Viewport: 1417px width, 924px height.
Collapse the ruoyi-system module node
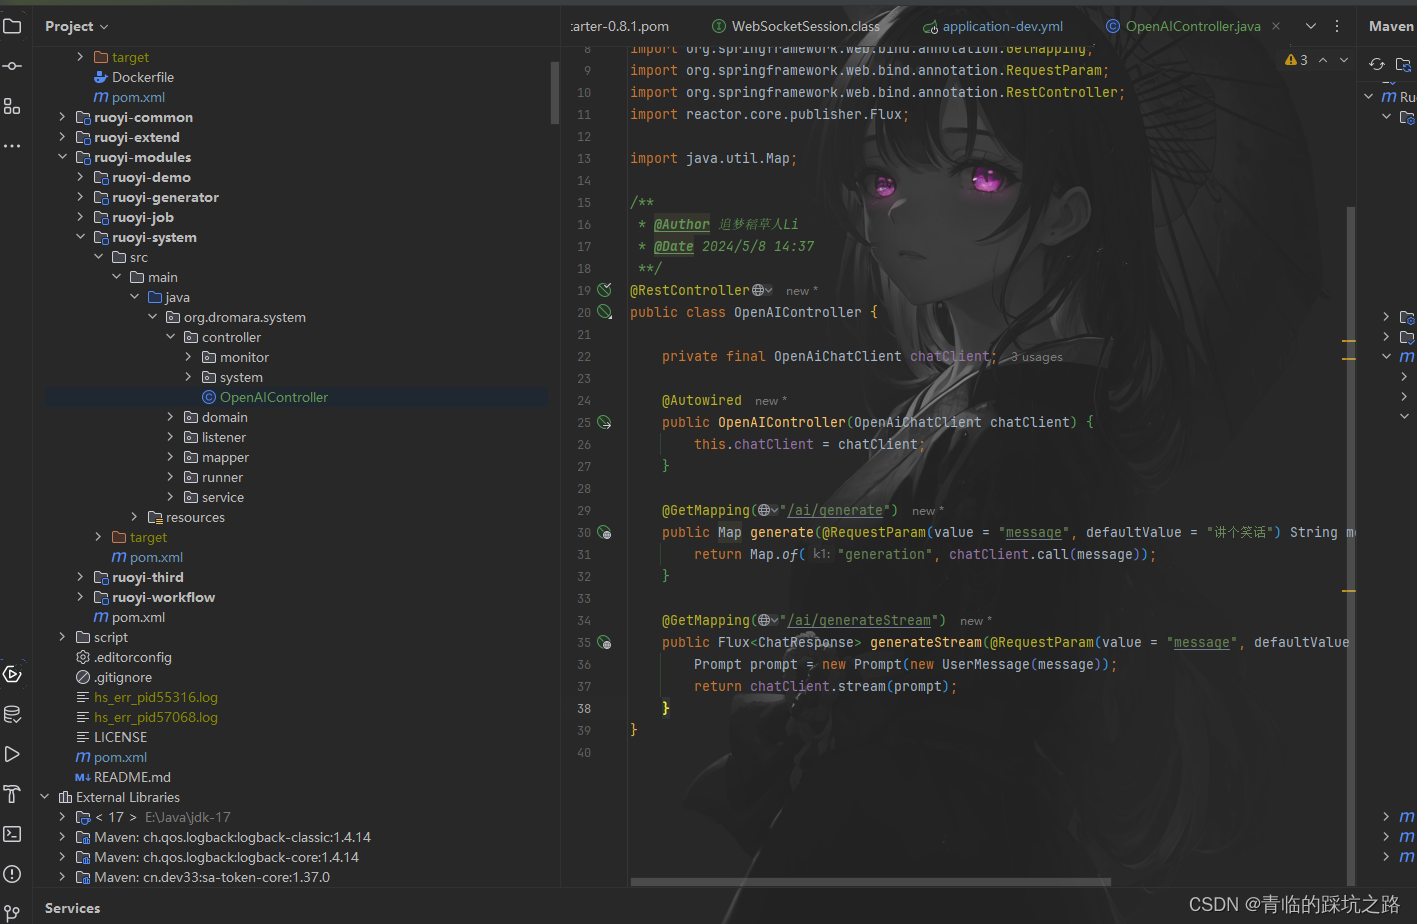(81, 237)
